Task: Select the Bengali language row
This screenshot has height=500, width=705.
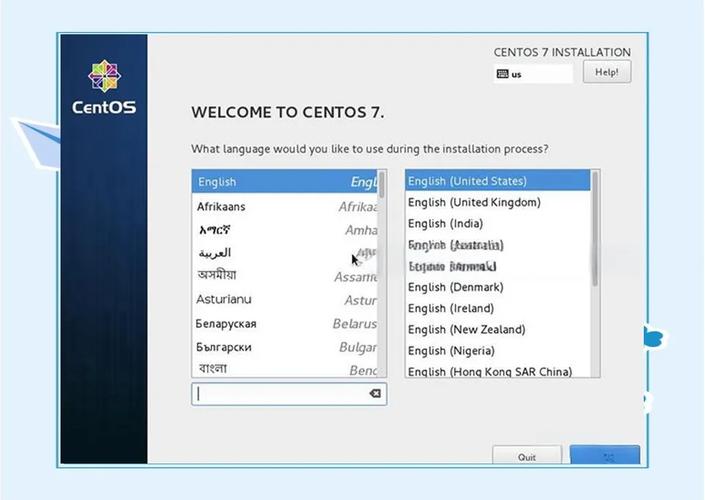Action: (x=285, y=368)
